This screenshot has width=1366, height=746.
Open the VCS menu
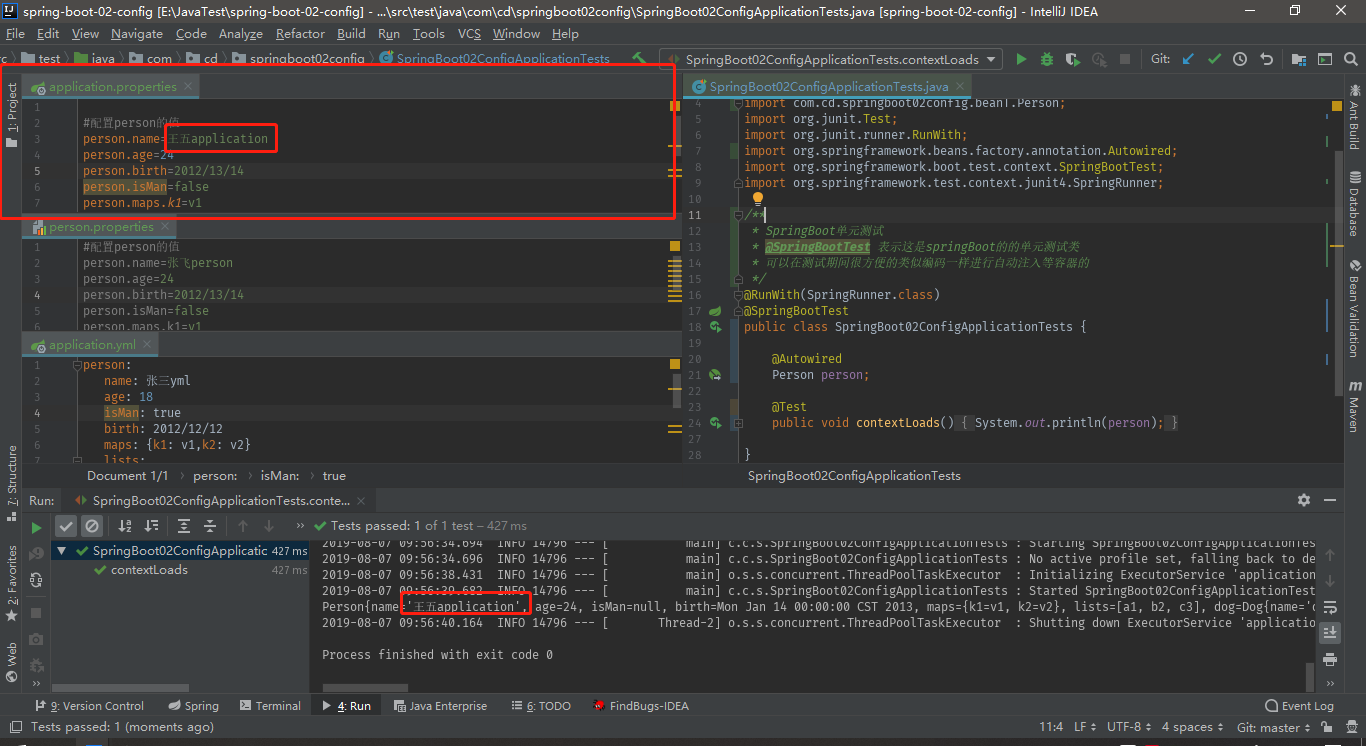coord(469,33)
